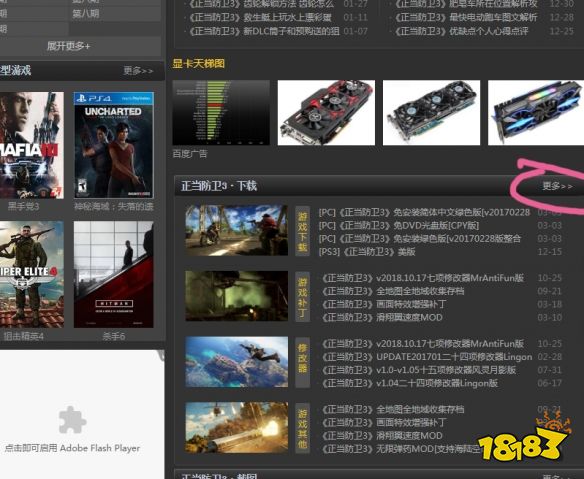584x479 pixels.
Task: Open 画面特效增强补丁 link under 游戏其他
Action: pyautogui.click(x=384, y=423)
